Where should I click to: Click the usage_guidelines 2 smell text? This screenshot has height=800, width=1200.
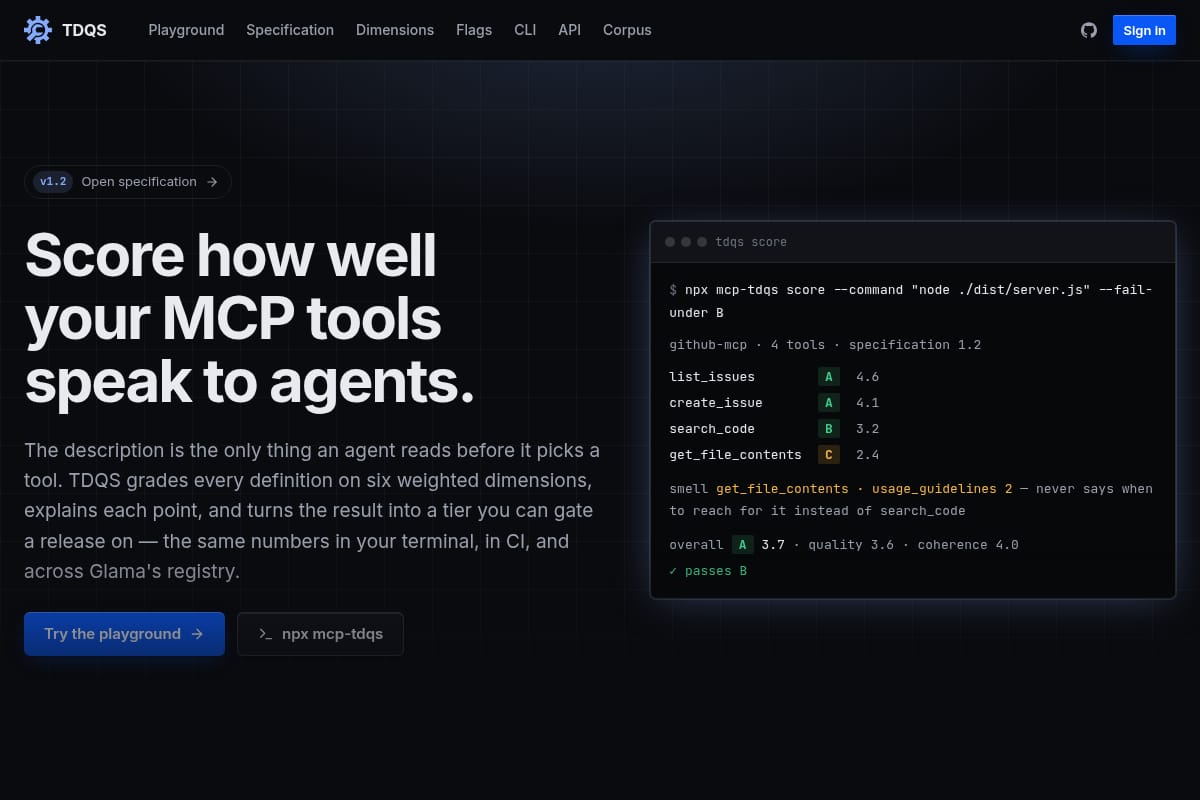942,489
